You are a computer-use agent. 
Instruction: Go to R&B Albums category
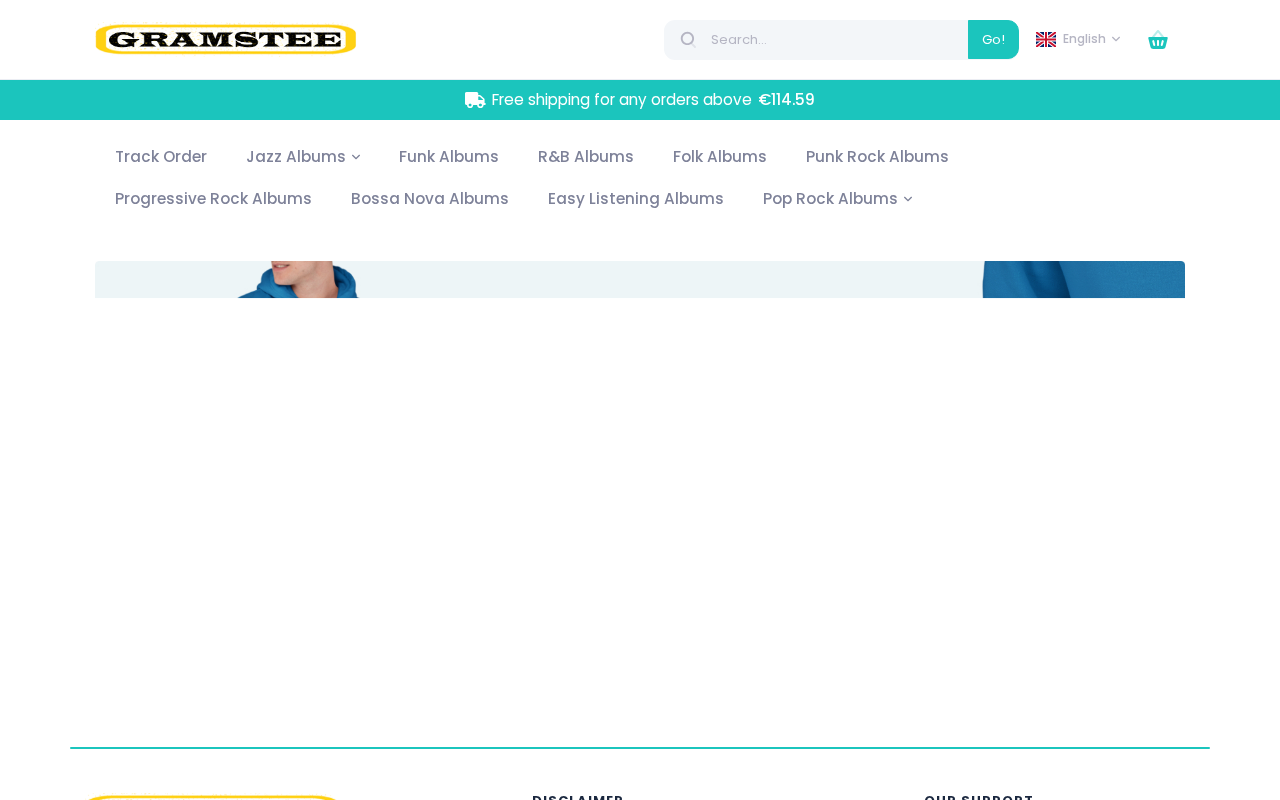point(586,157)
